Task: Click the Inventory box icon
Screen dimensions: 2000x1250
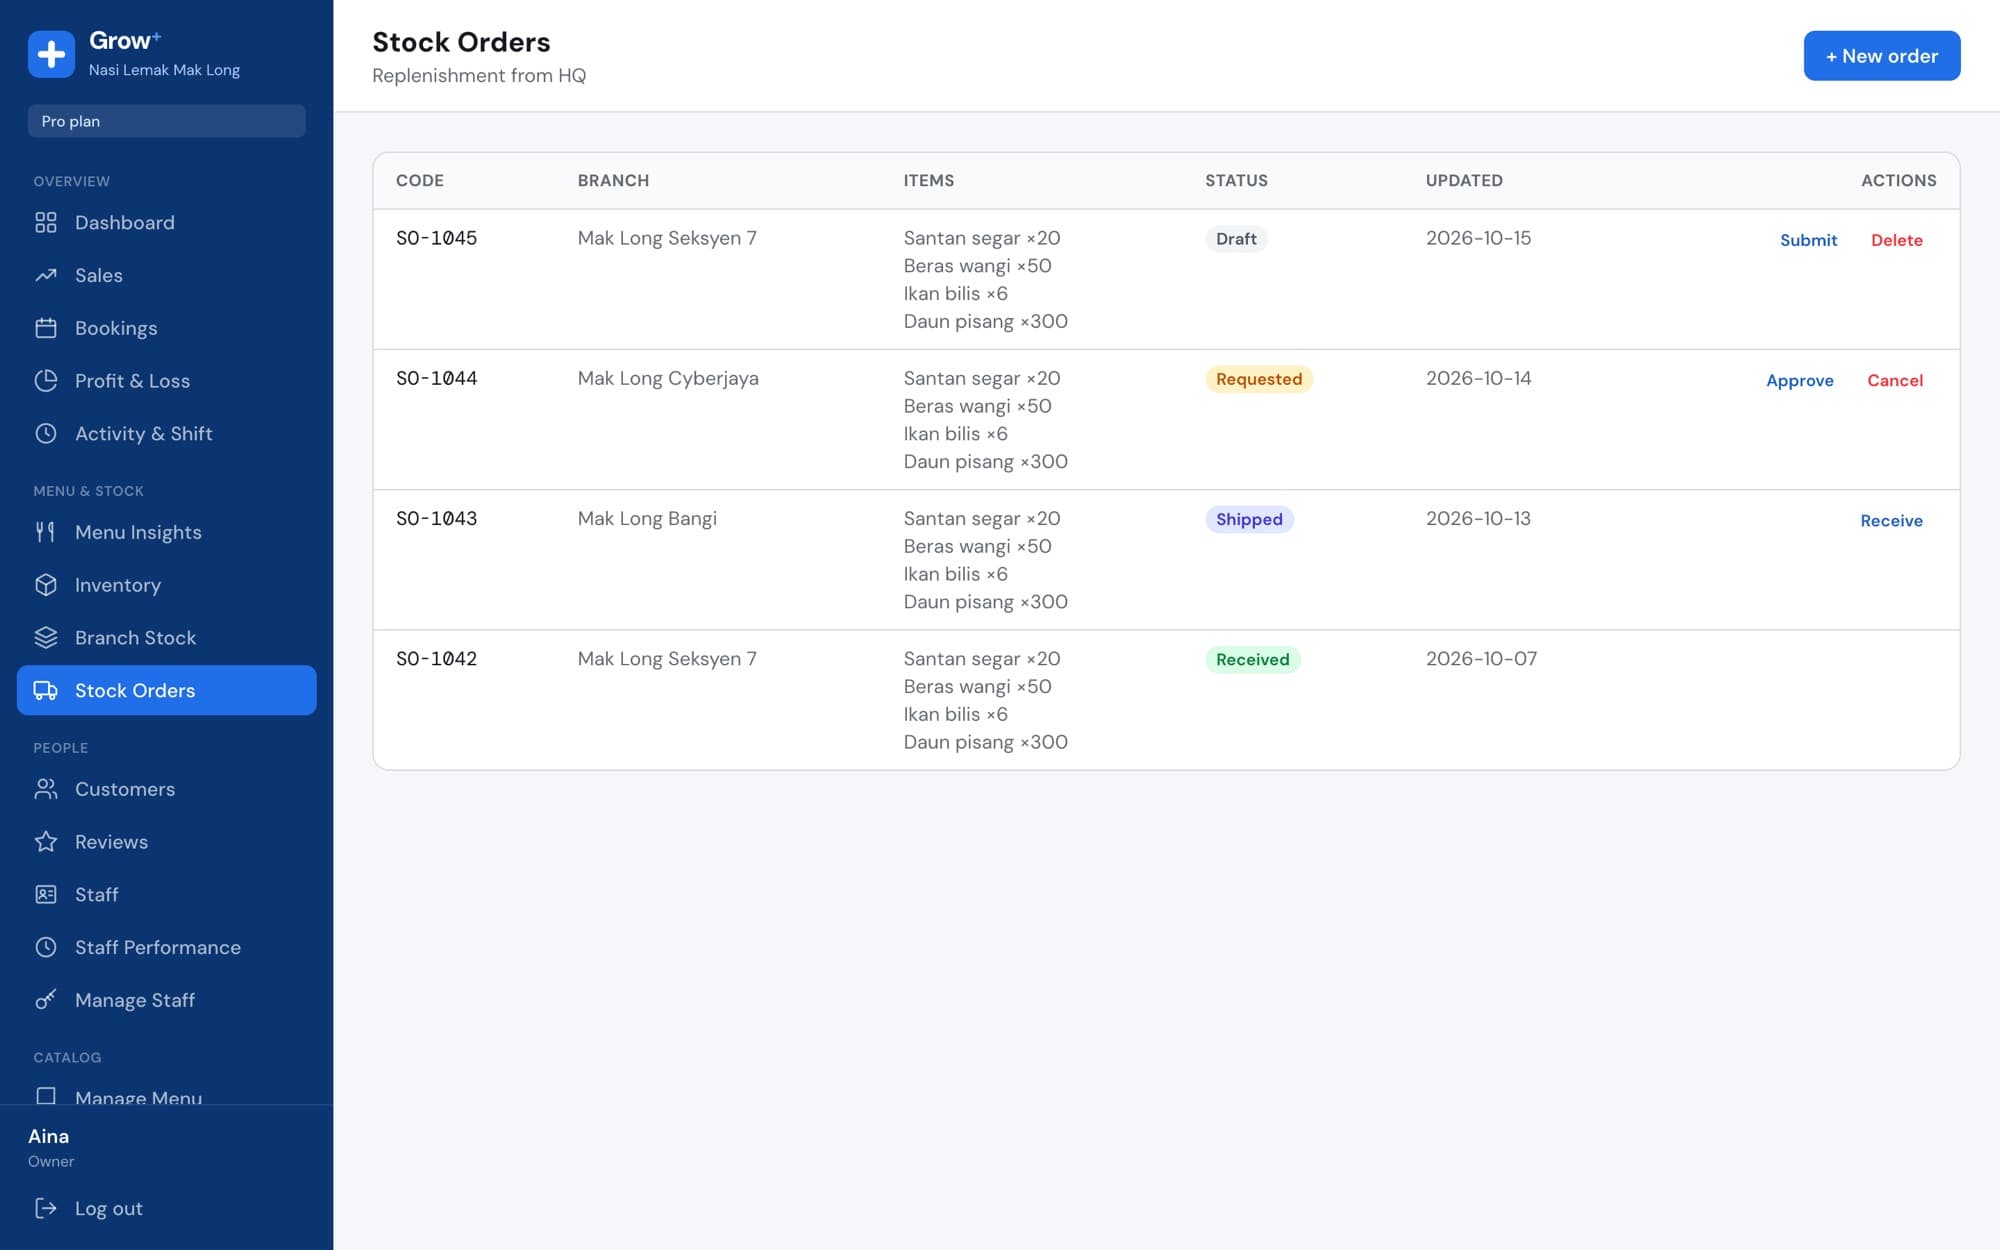Action: pos(46,585)
